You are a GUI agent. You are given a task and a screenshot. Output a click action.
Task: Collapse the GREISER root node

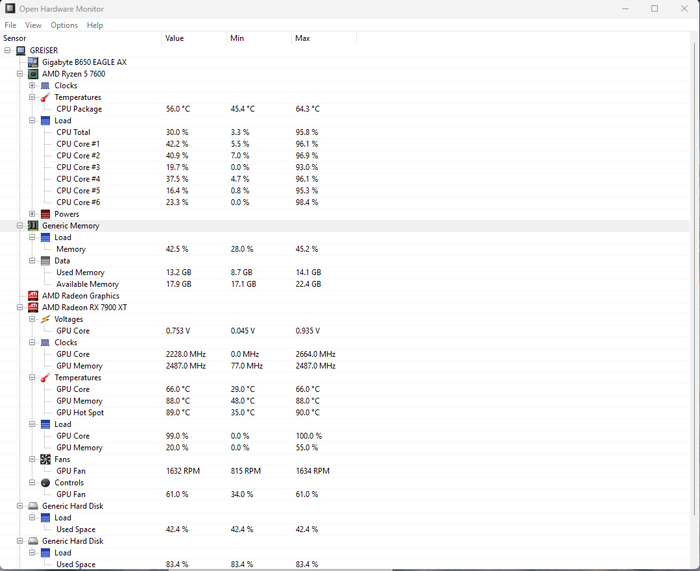point(8,50)
